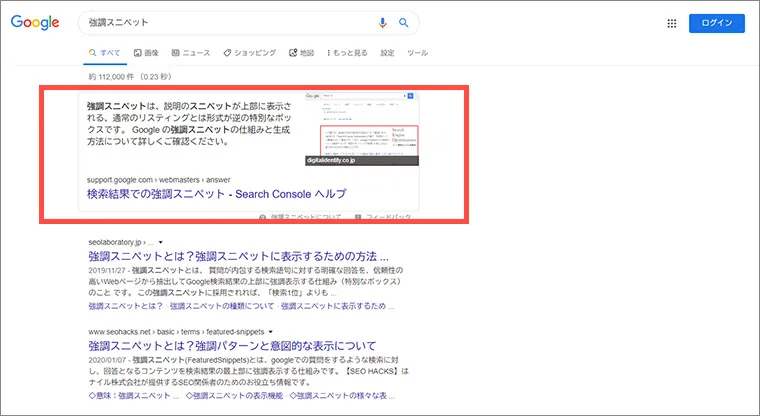
Task: Open 設定 search settings
Action: pos(387,53)
